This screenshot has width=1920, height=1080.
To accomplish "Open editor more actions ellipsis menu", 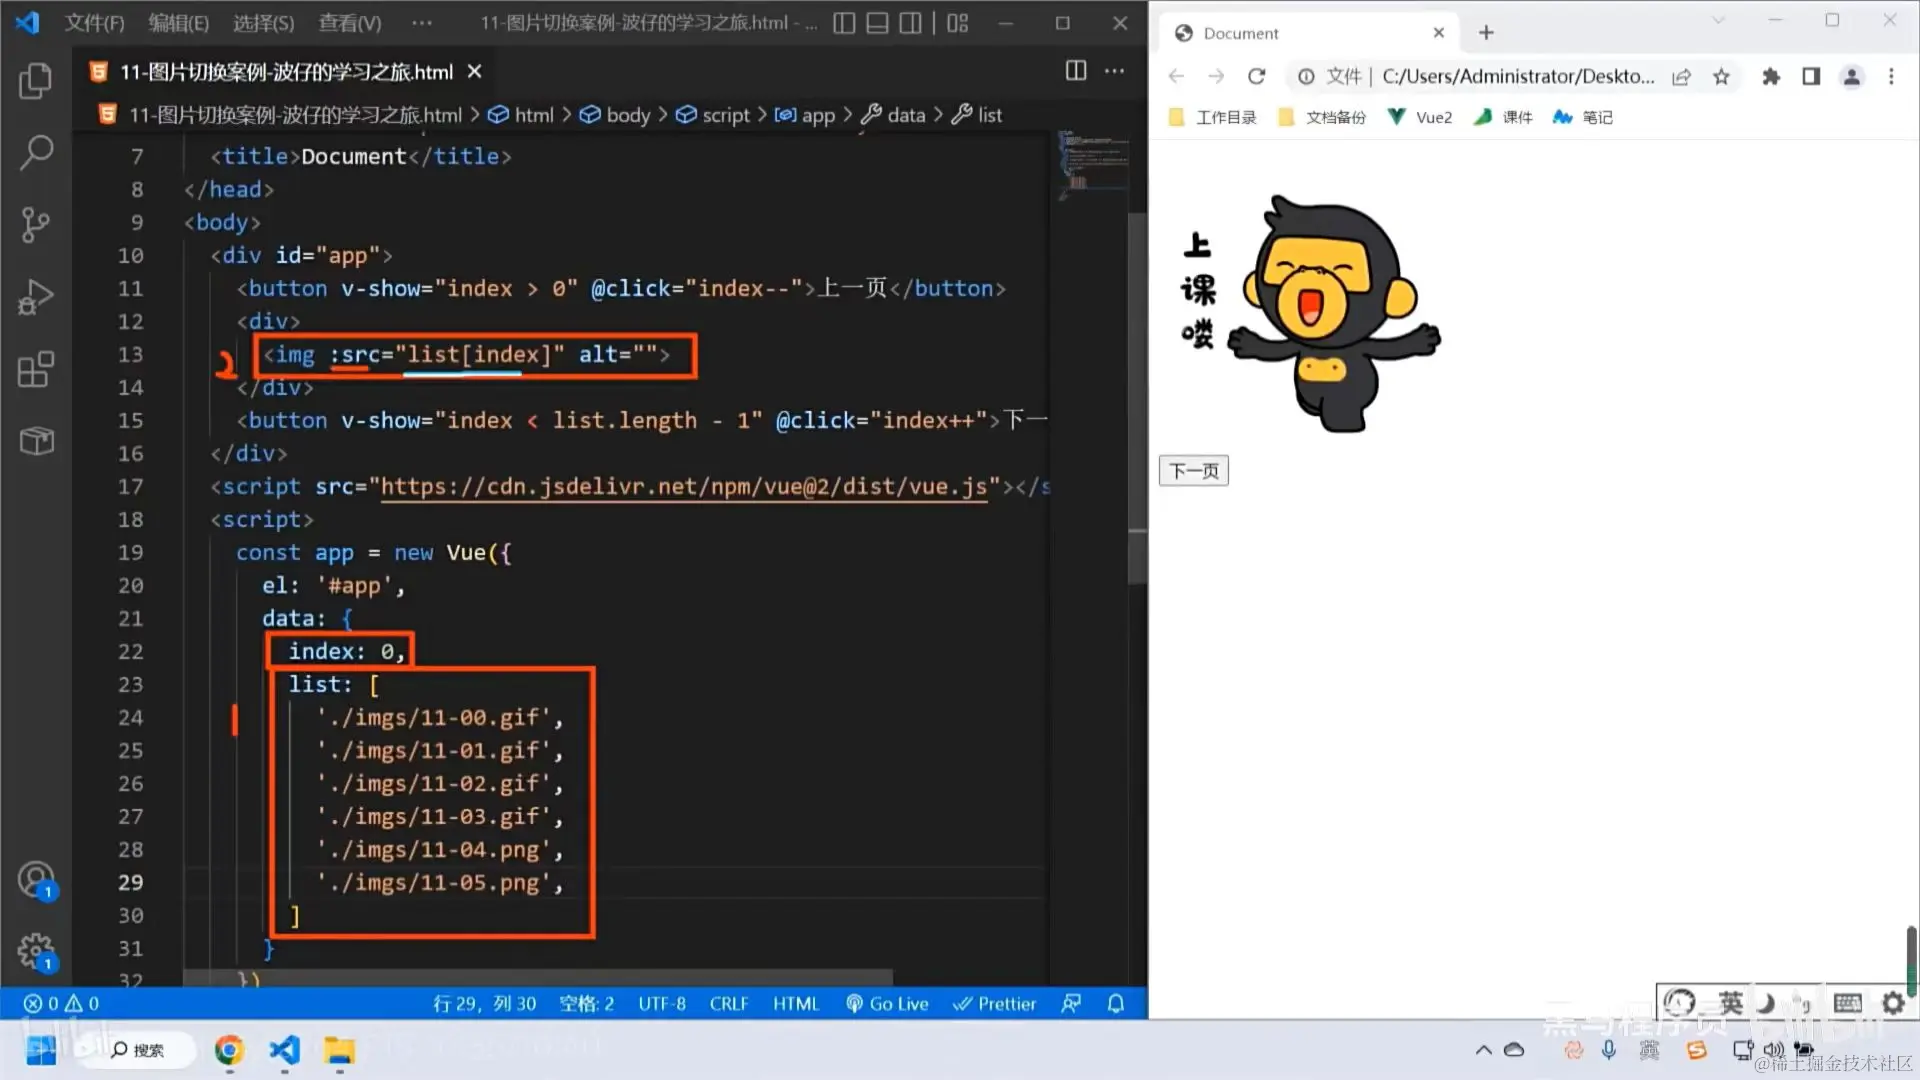I will [x=1114, y=71].
